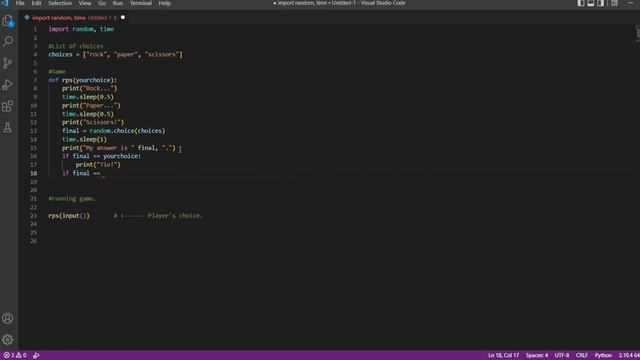640x360 pixels.
Task: Click the 'def rps(yourchoice):' line
Action: click(82, 80)
